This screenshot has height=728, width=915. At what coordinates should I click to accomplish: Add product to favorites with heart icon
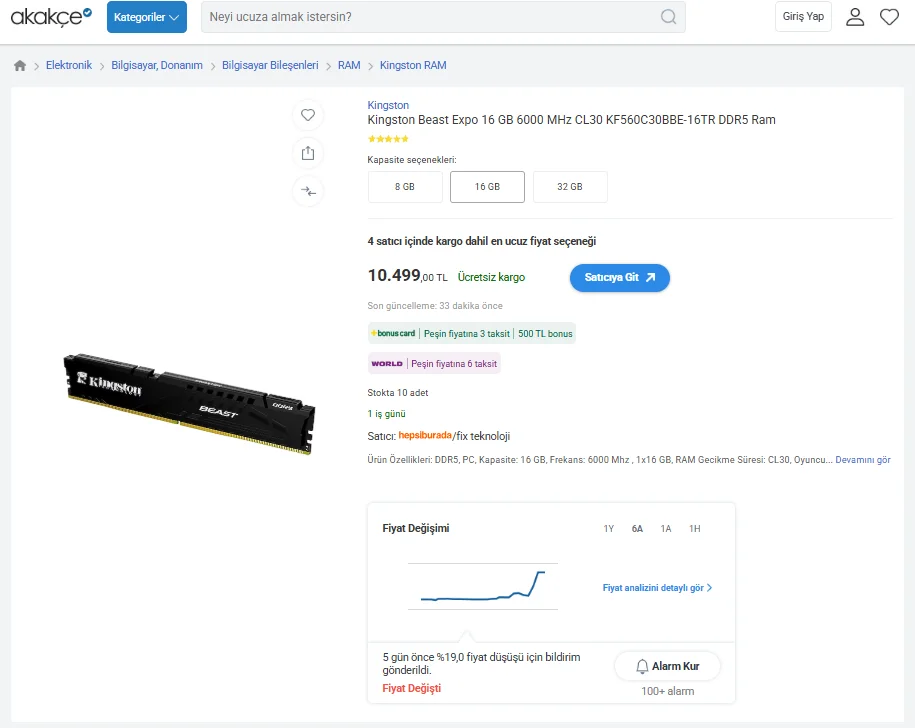[308, 115]
